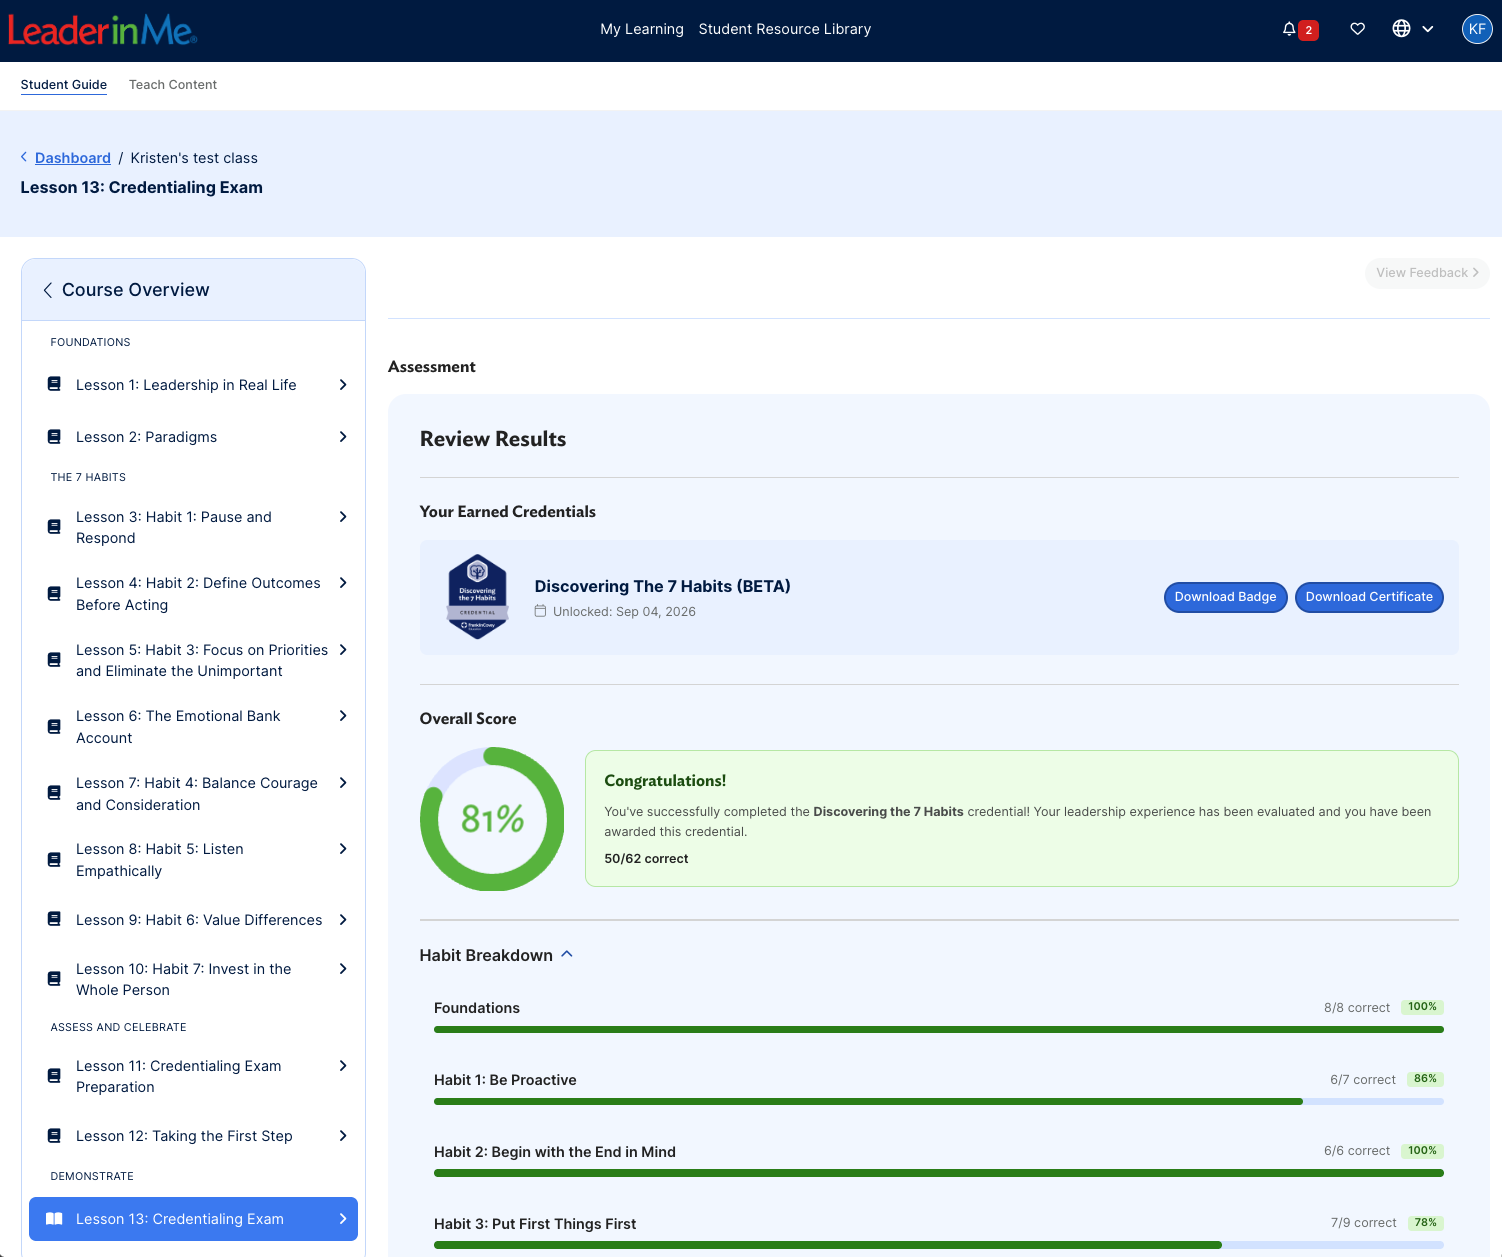
Task: Expand Lesson 3 Pause and Respond chevron
Action: [343, 516]
